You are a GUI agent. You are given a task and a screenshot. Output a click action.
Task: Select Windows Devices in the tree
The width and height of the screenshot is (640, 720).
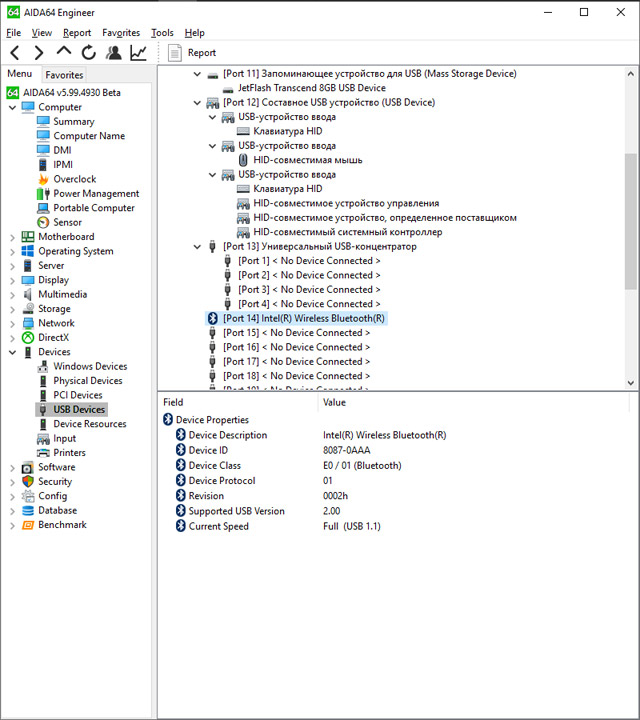coord(90,366)
